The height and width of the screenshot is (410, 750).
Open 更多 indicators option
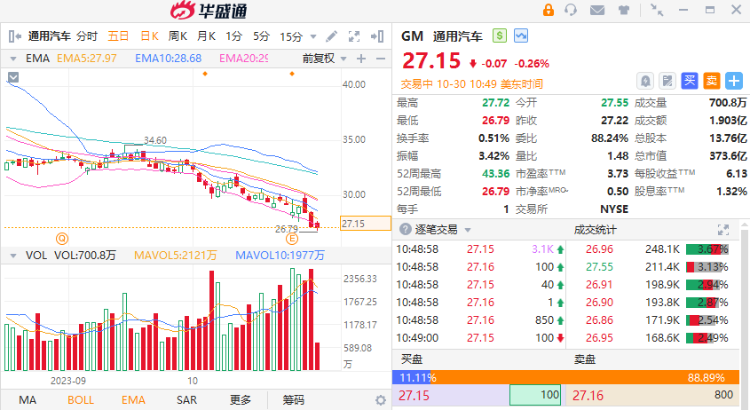240,400
